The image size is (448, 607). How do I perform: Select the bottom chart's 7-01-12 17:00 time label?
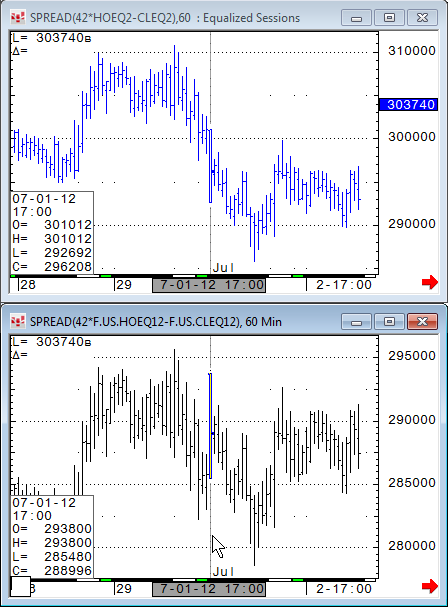[209, 589]
